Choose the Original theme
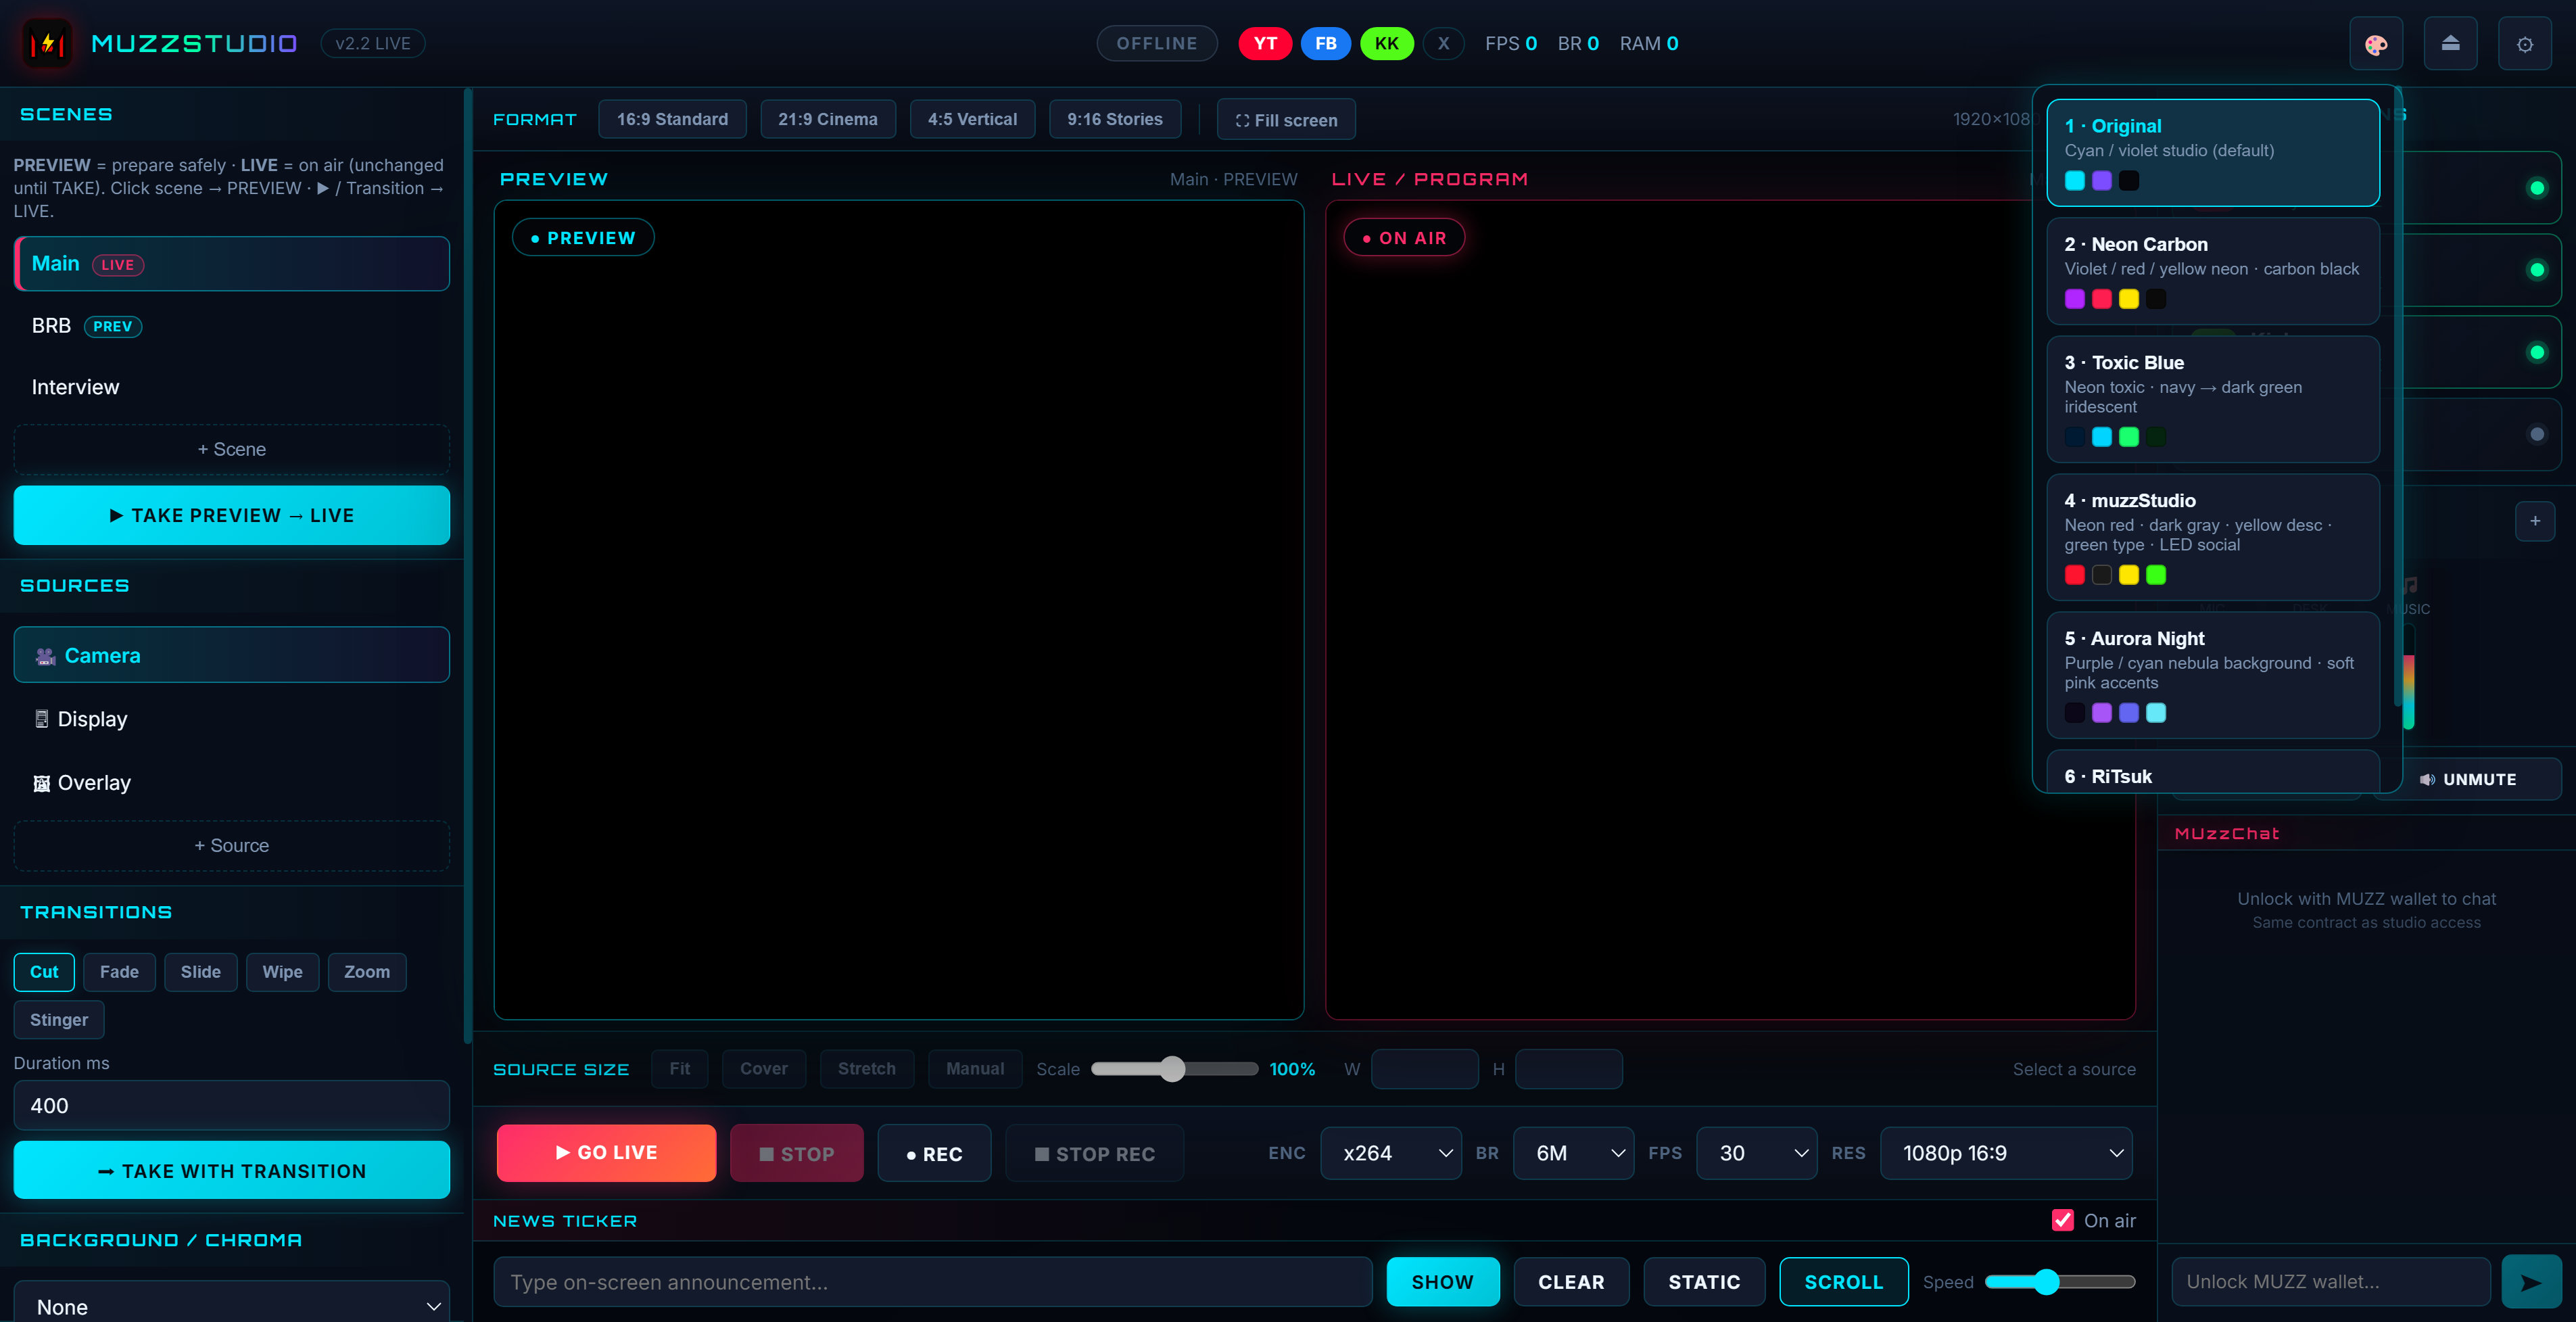The width and height of the screenshot is (2576, 1322). coord(2212,153)
